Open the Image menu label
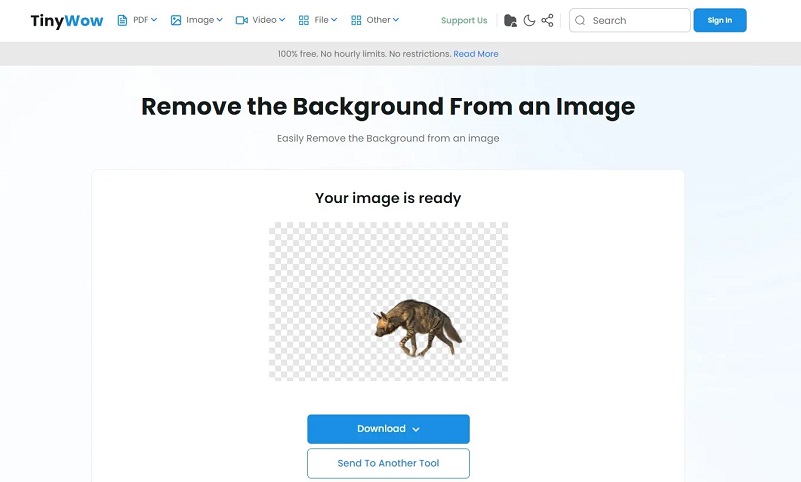Screen dimensions: 801x482 (200, 20)
